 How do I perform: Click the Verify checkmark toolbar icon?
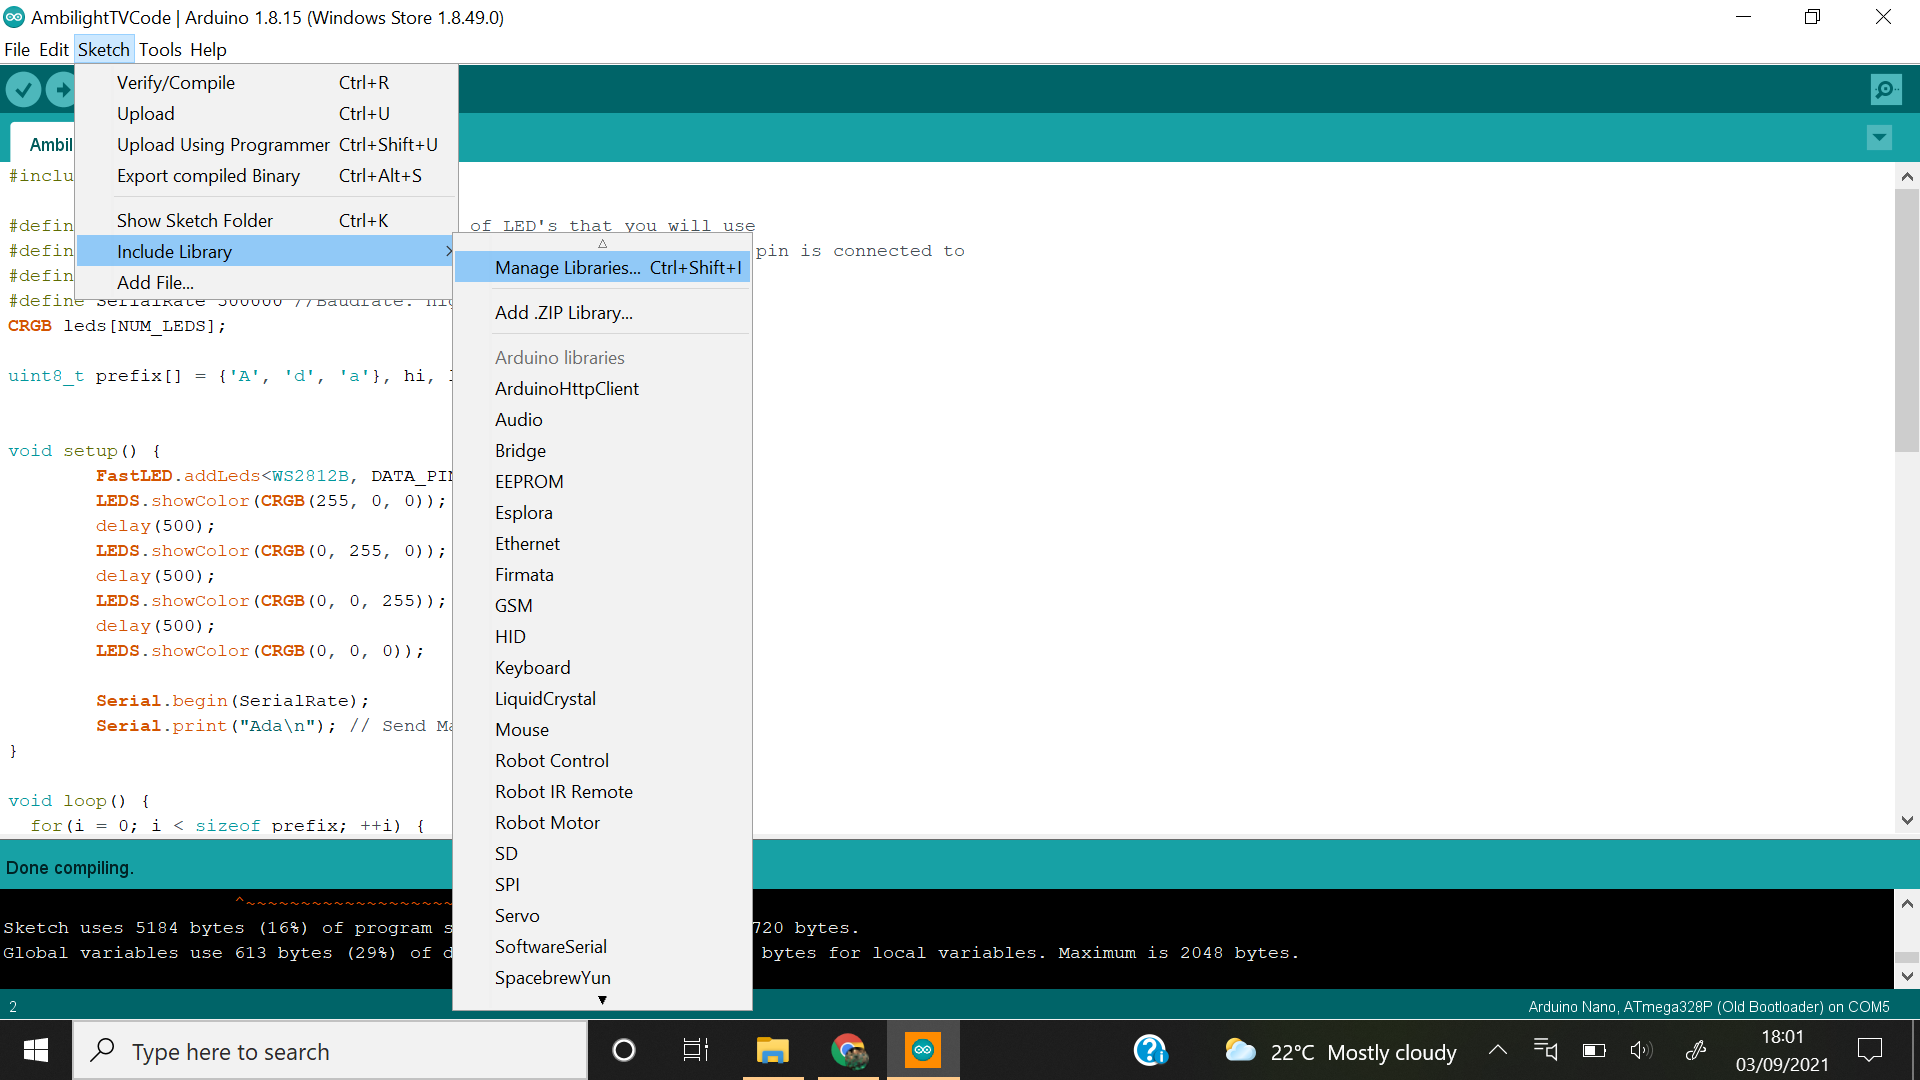[23, 90]
